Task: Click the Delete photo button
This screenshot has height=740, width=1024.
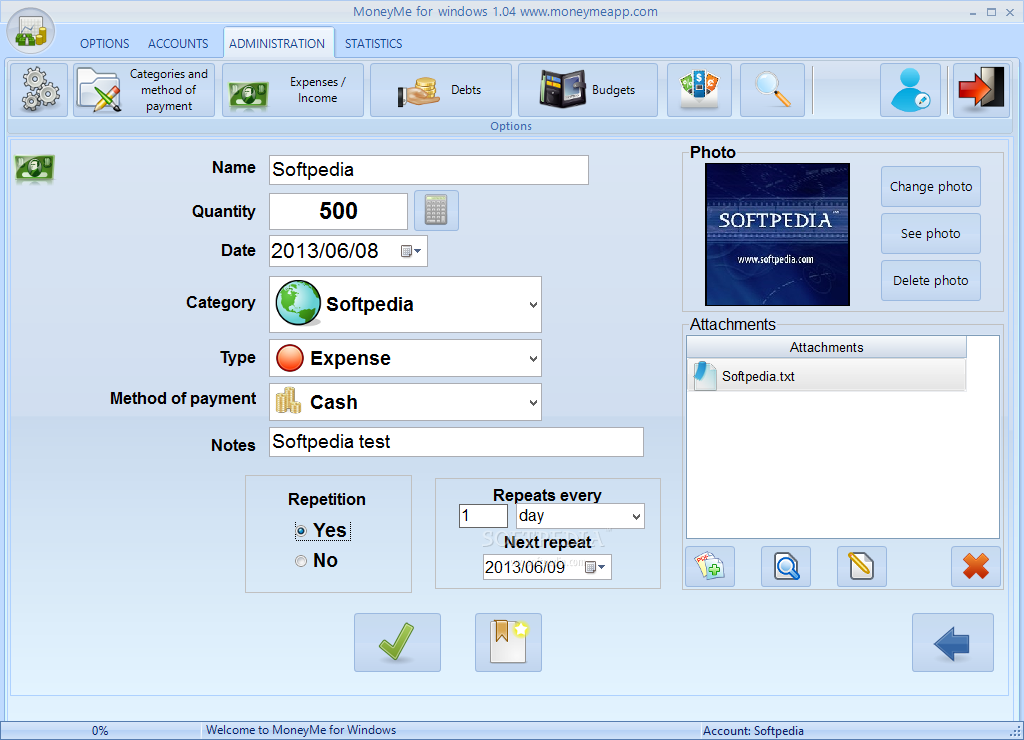Action: click(x=931, y=281)
